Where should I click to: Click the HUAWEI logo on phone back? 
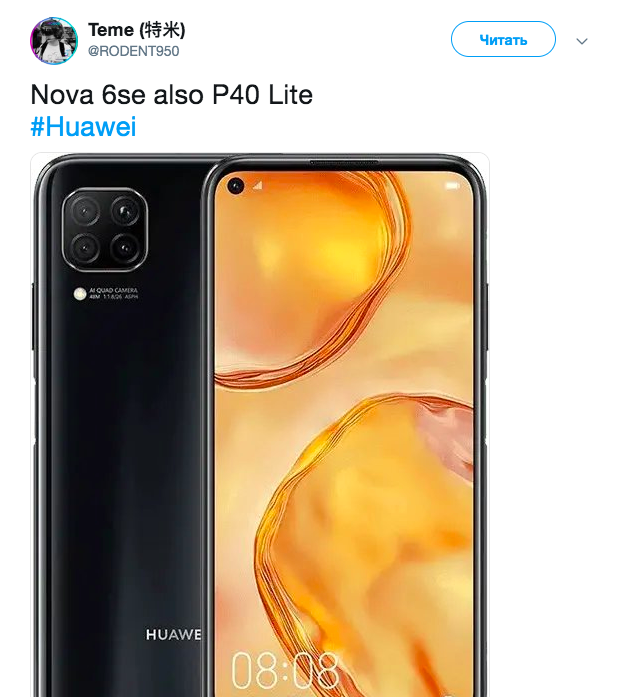pos(173,634)
